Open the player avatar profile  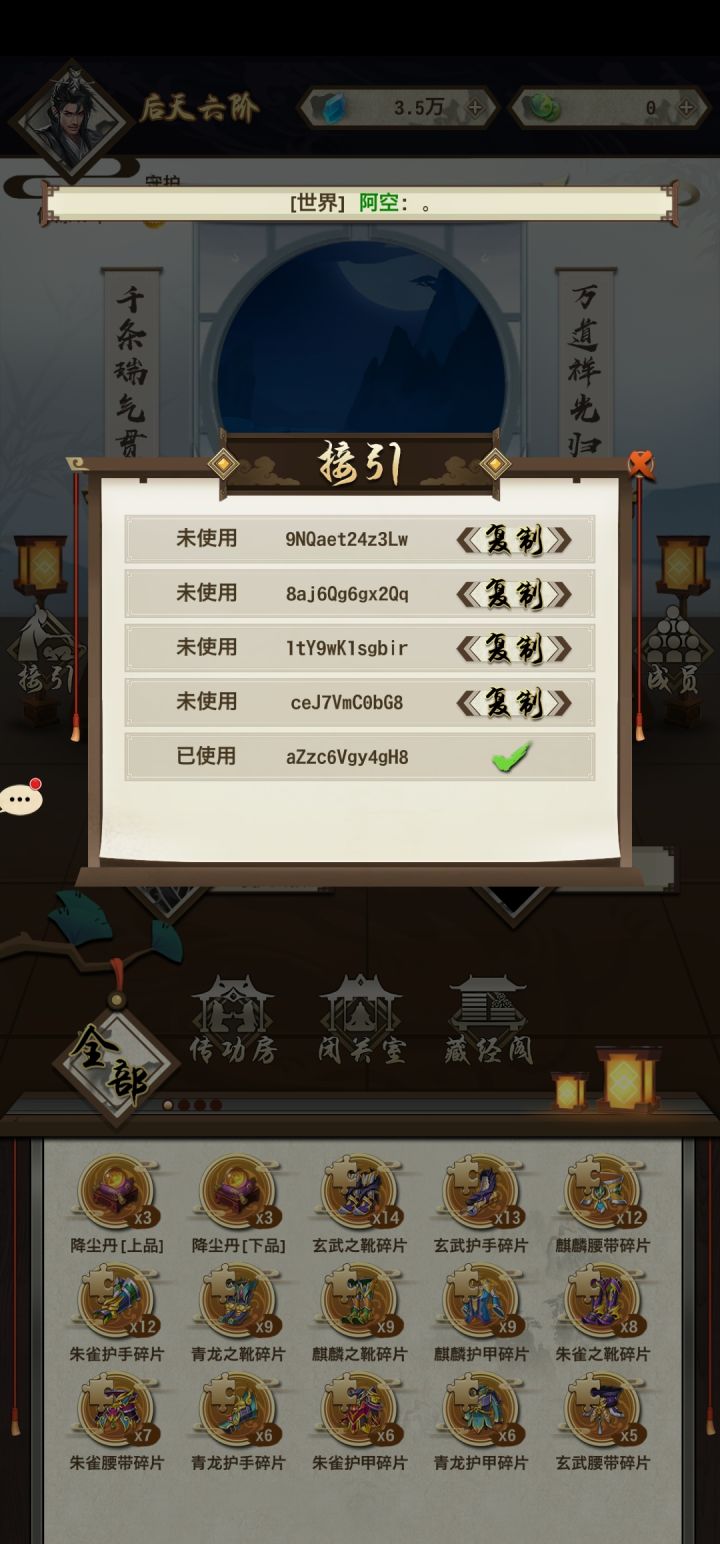[x=71, y=118]
